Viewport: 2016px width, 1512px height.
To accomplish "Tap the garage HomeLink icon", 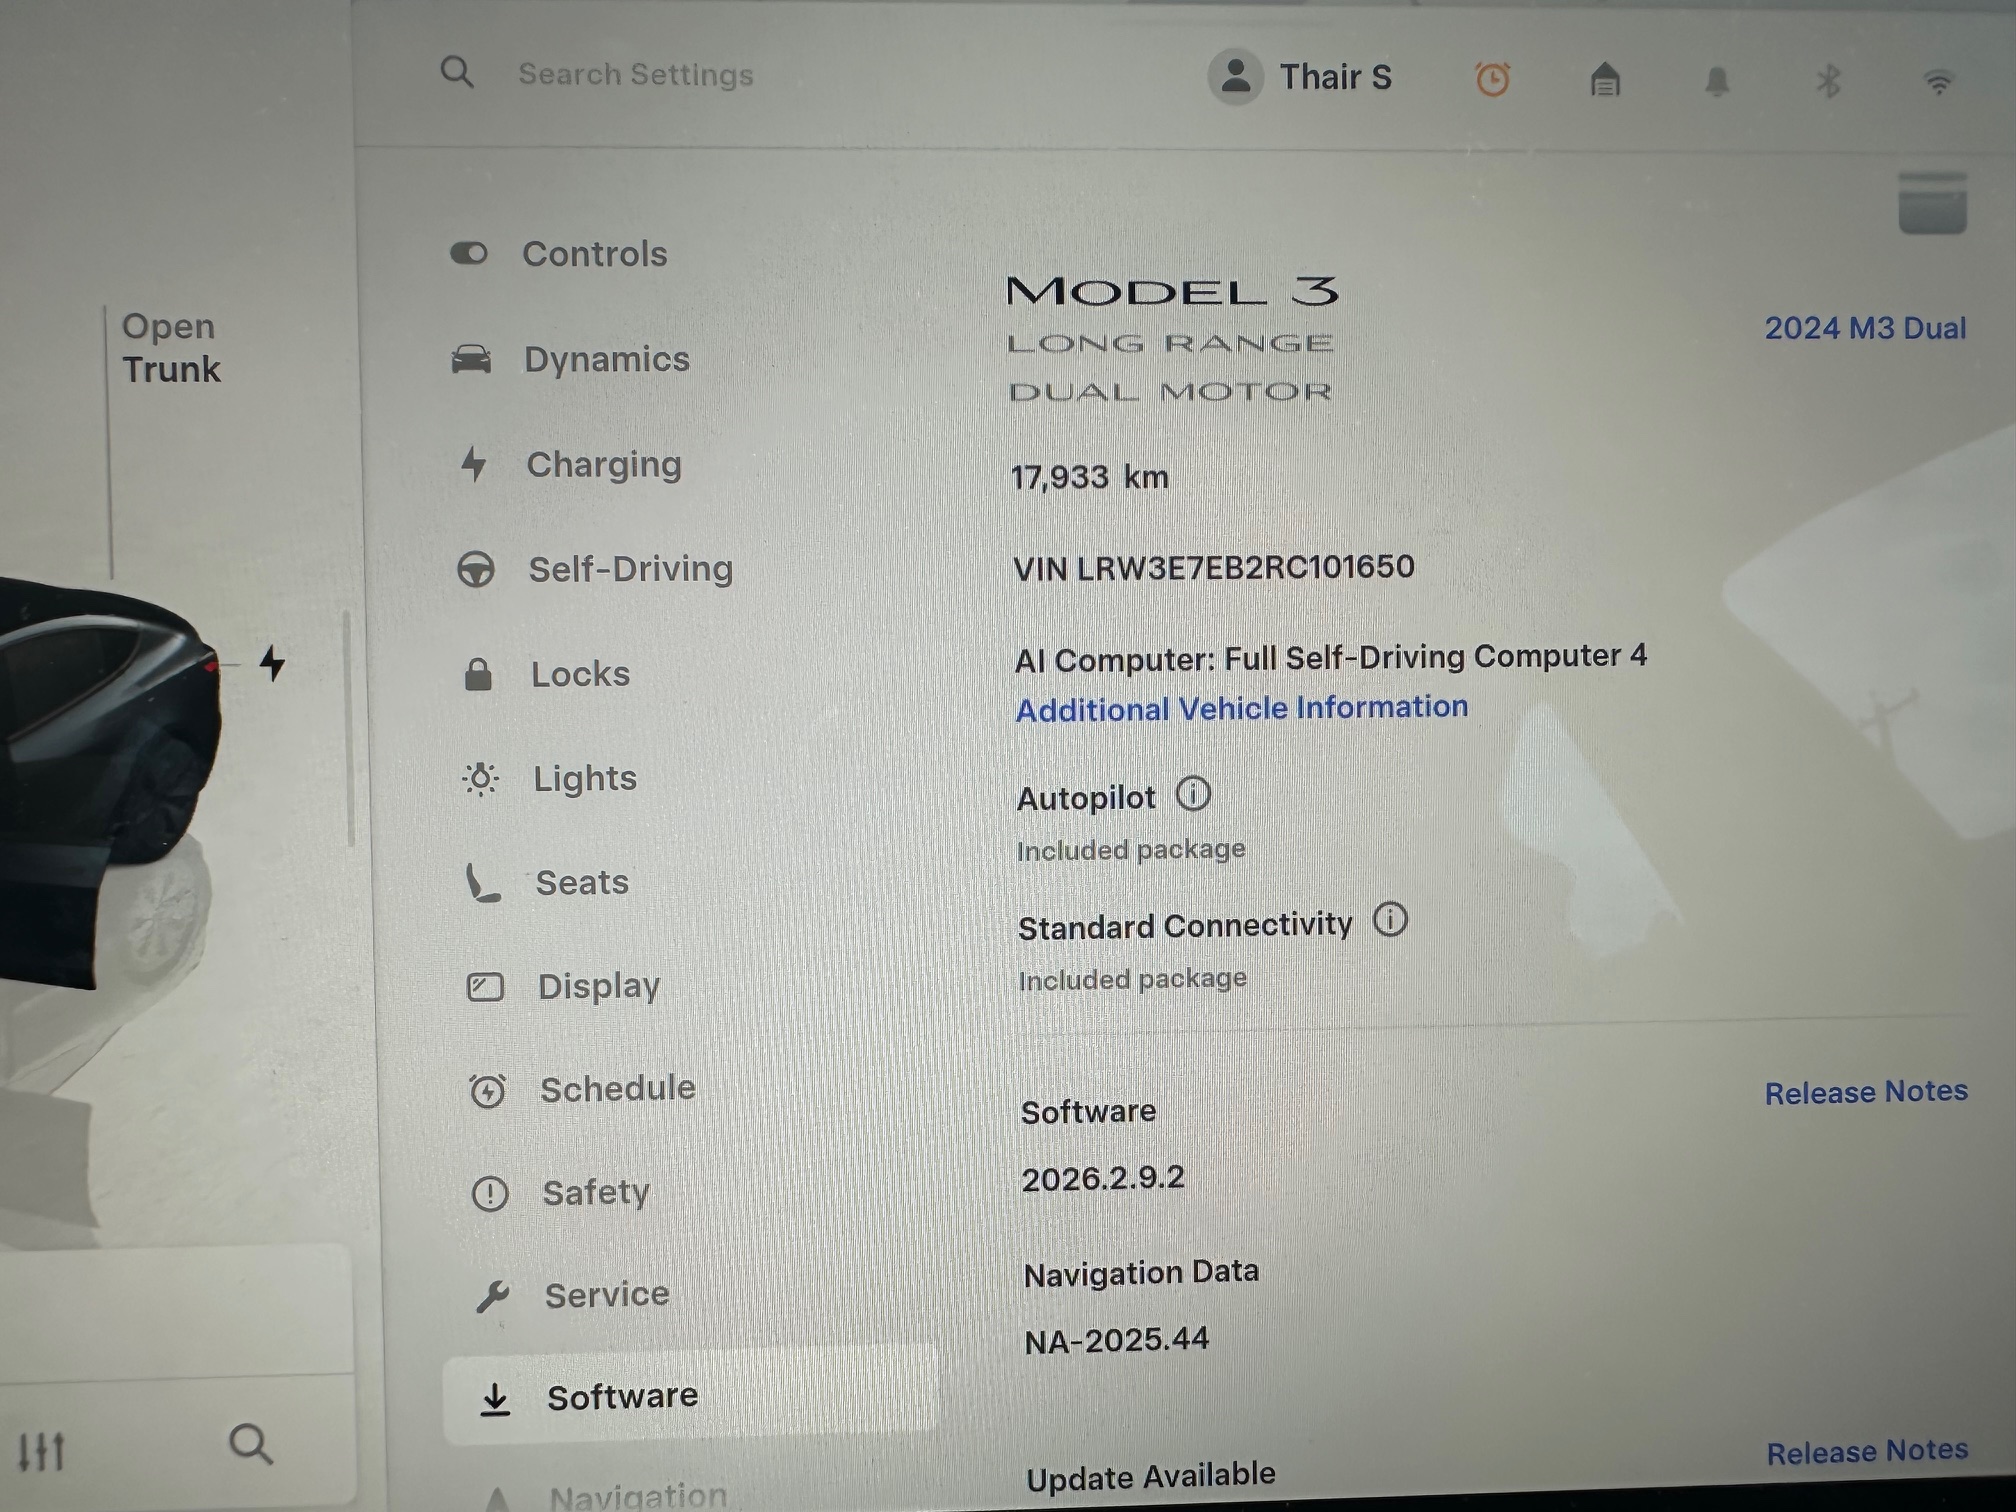I will (1605, 79).
